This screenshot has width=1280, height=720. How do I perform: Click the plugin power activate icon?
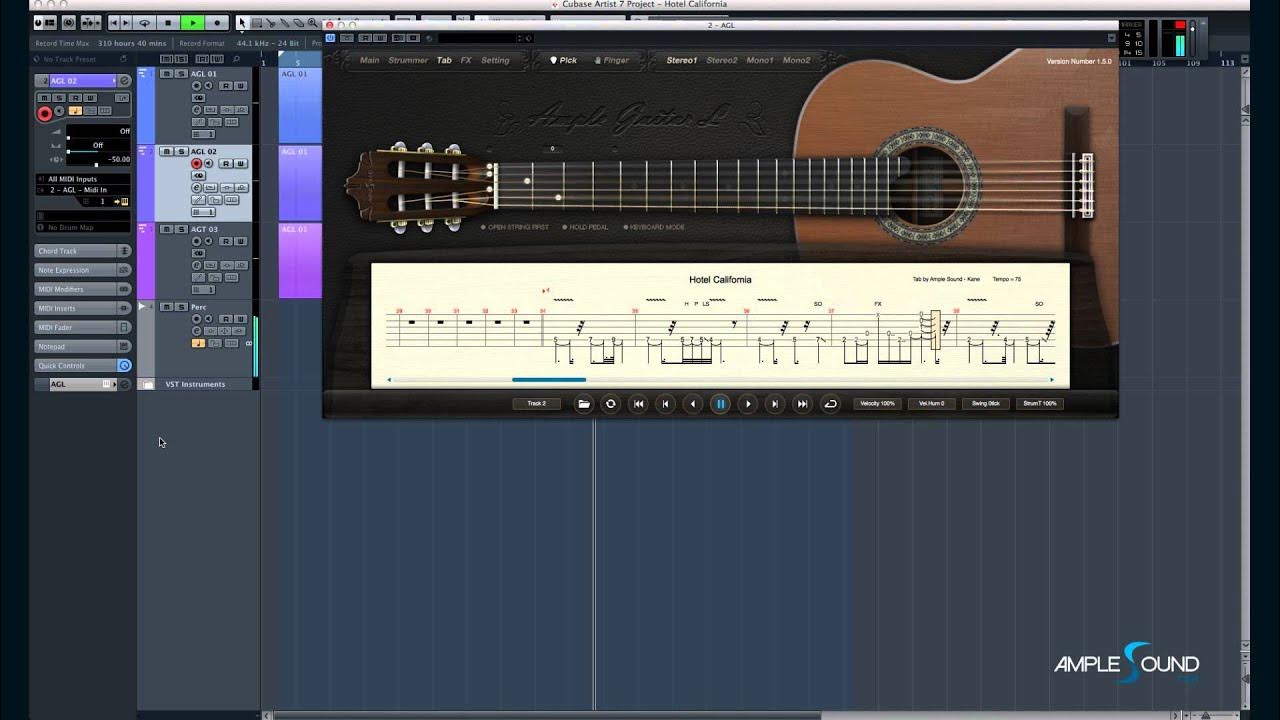click(330, 38)
